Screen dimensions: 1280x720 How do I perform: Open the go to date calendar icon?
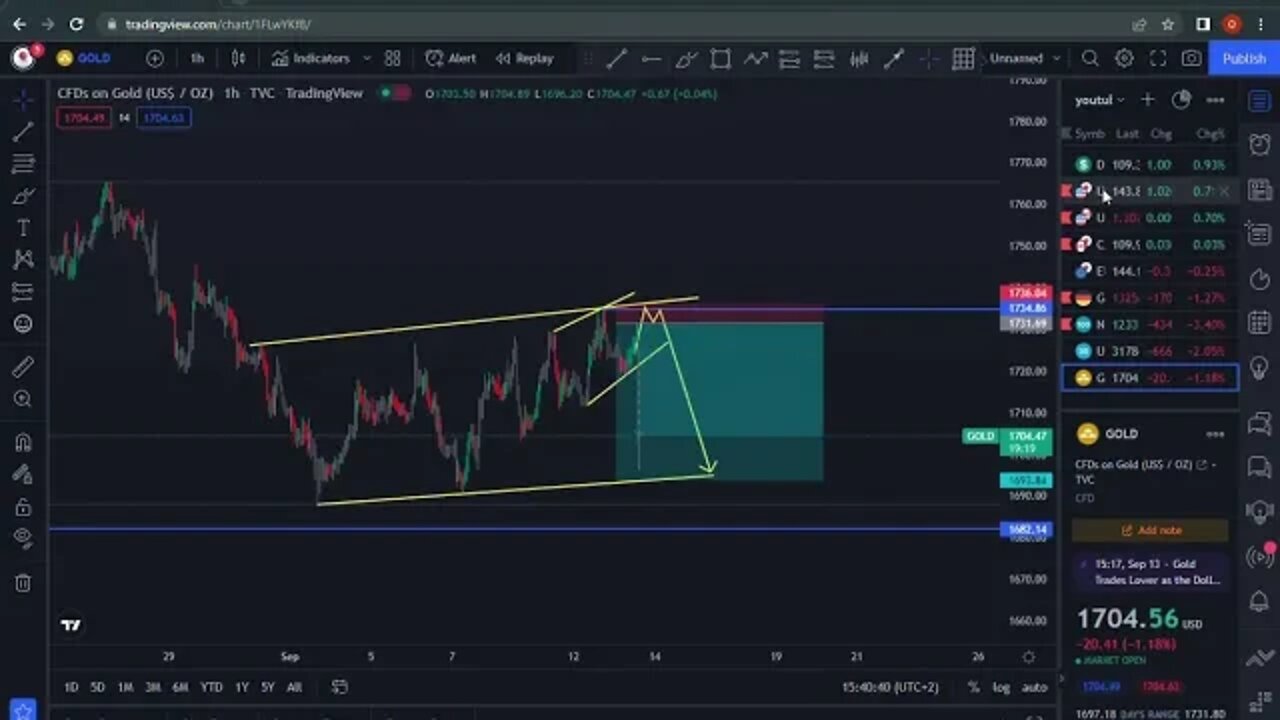tap(340, 687)
